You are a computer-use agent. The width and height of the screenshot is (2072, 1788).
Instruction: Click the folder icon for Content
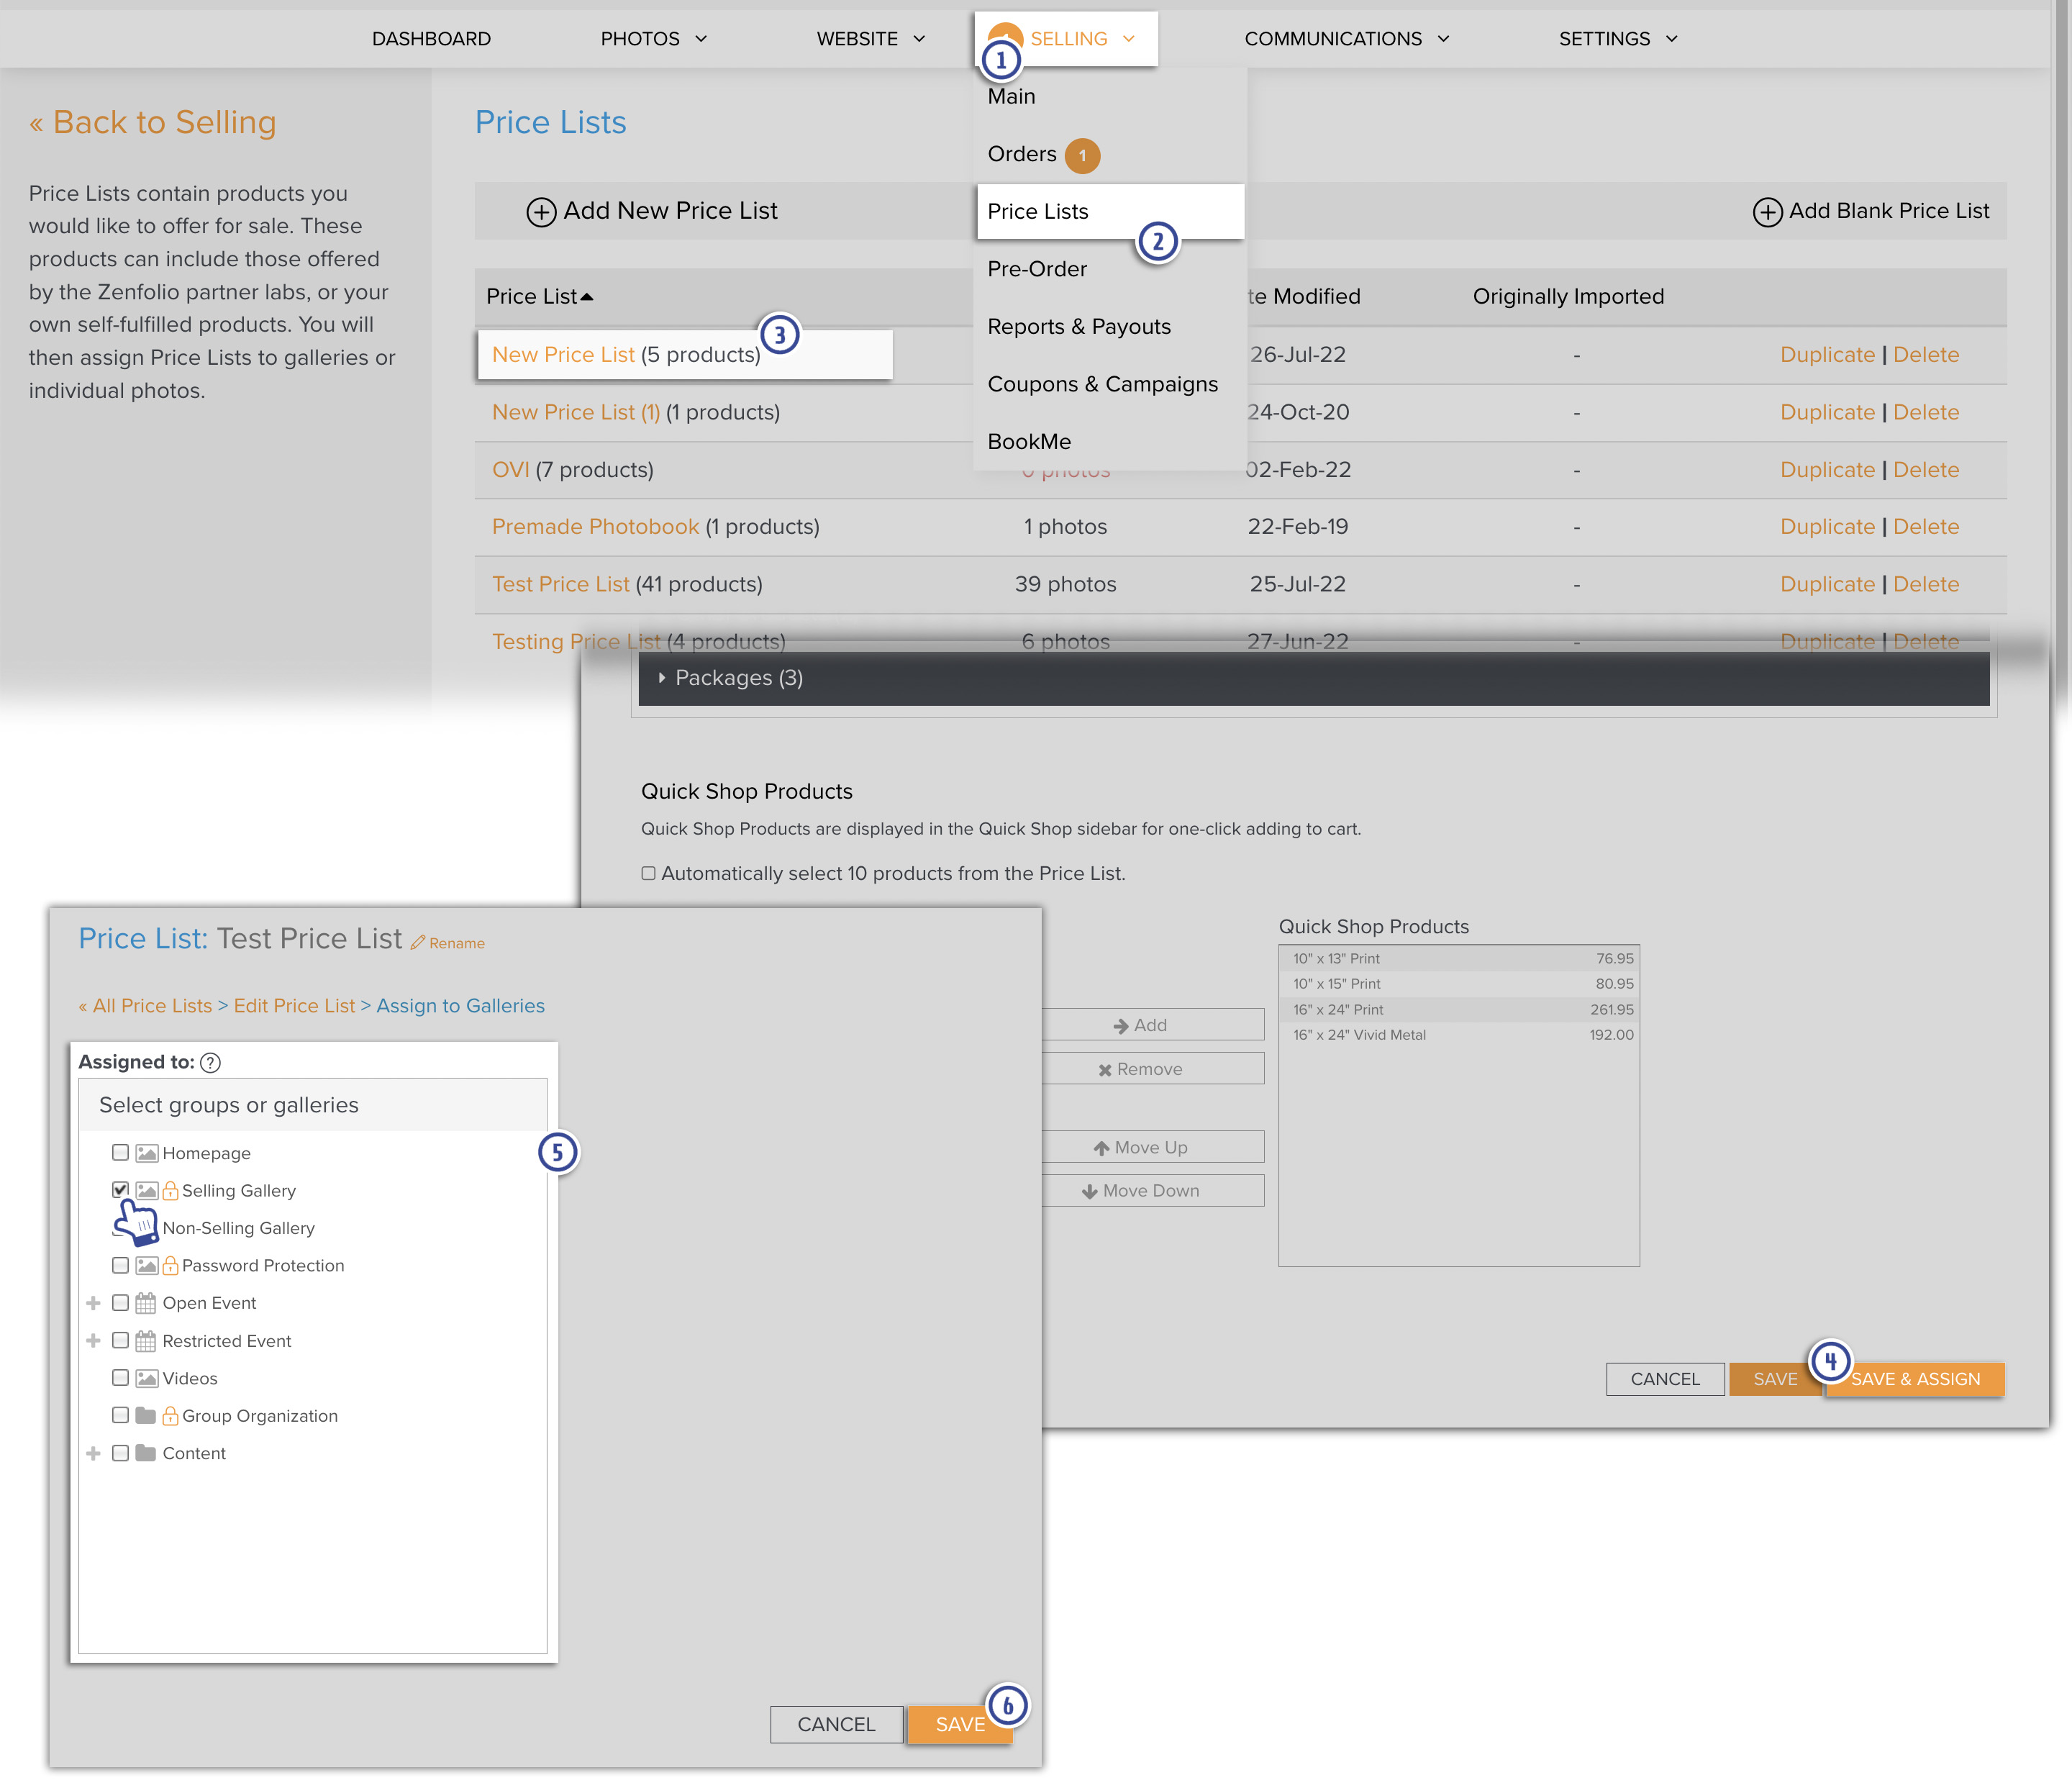pos(146,1453)
